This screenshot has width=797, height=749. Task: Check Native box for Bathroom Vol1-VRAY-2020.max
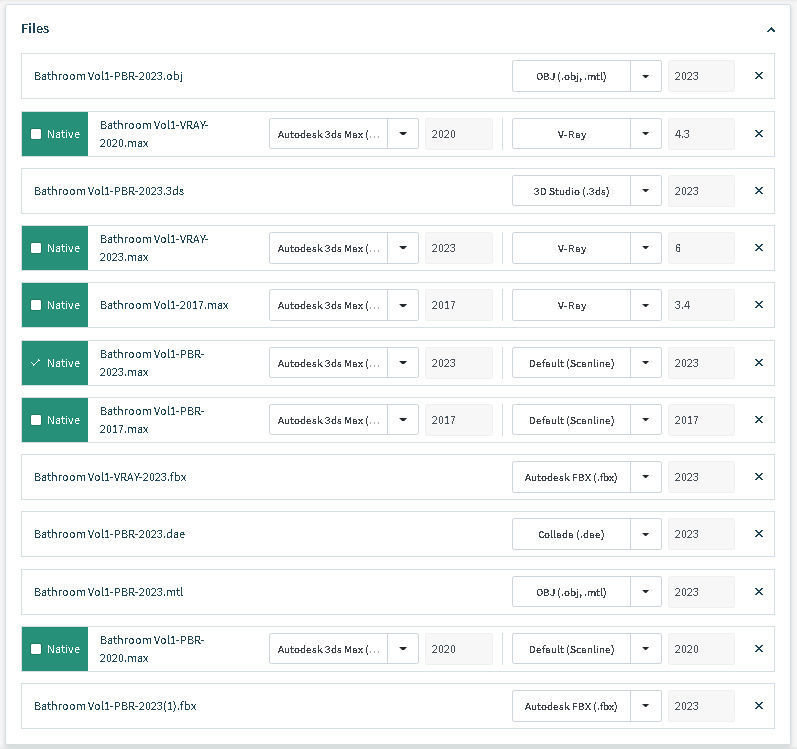(37, 134)
